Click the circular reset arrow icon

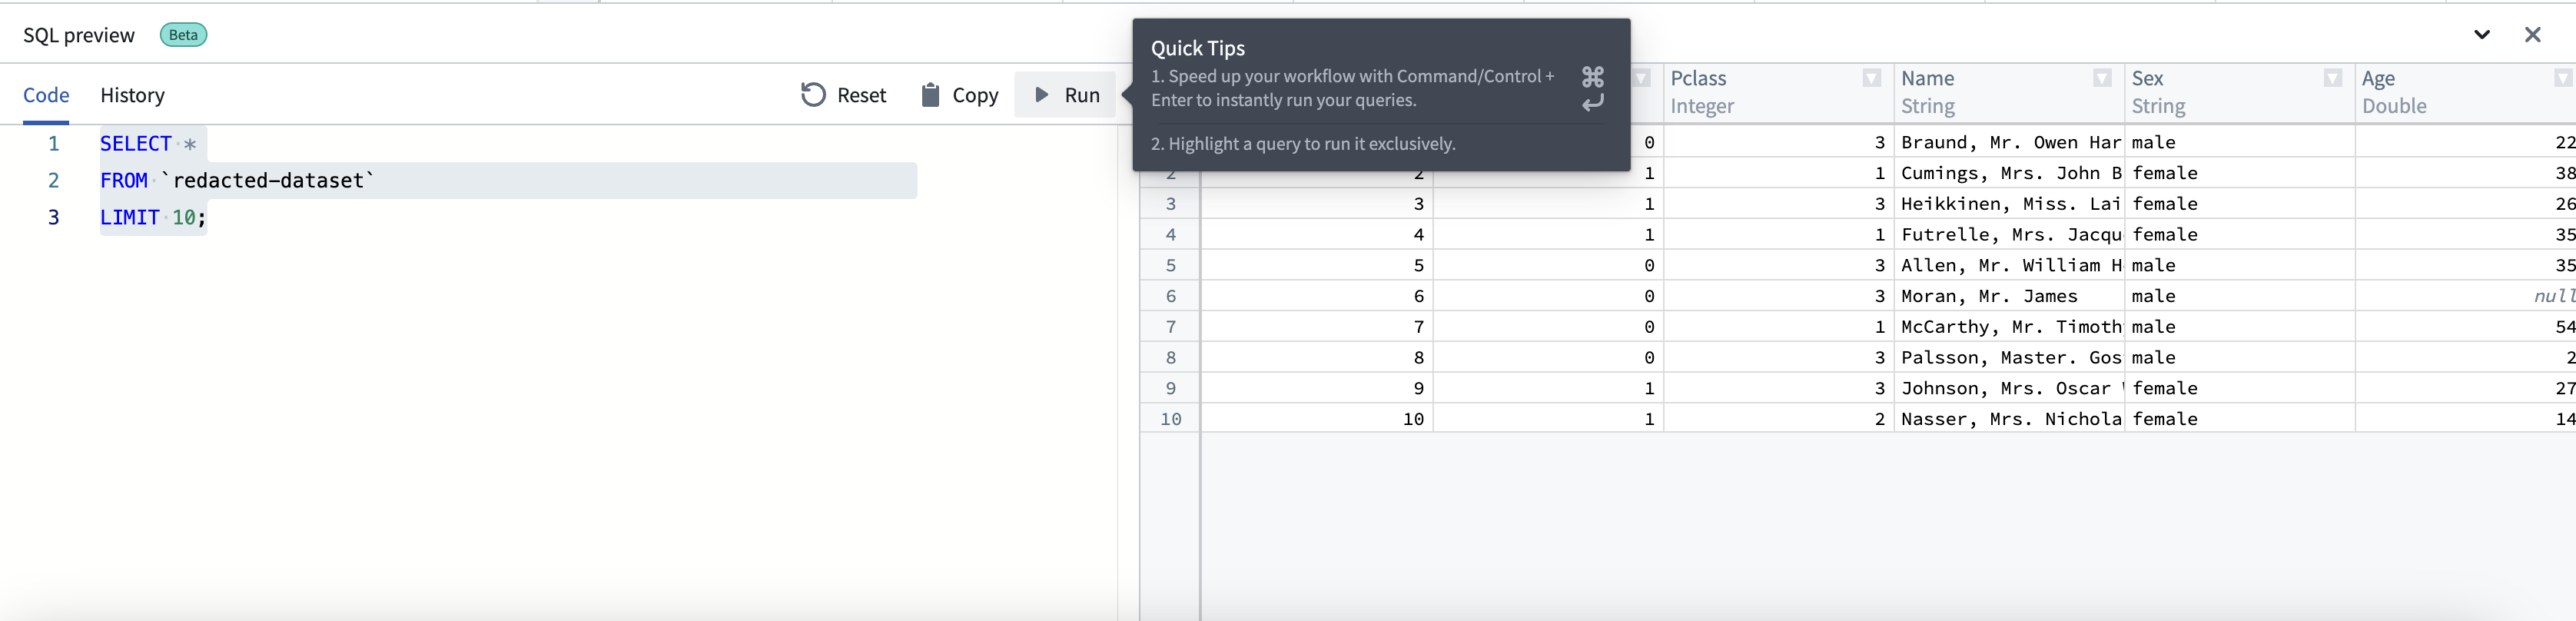click(813, 95)
